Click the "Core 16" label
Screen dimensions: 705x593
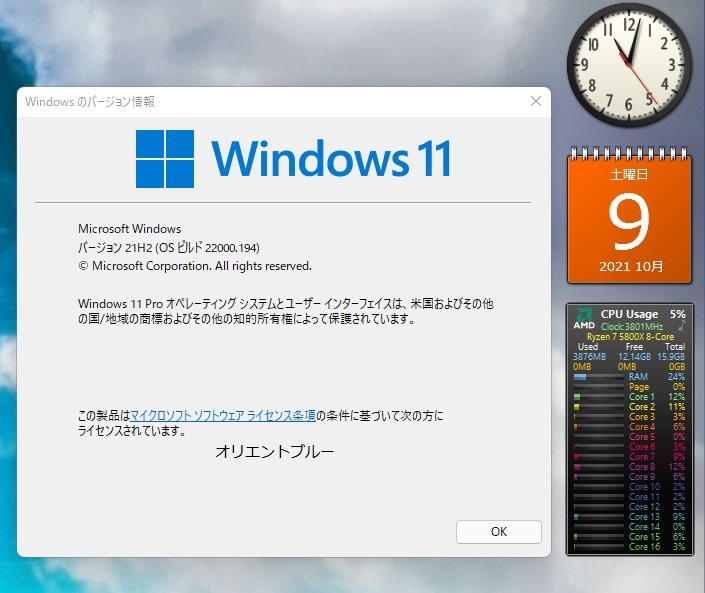(644, 547)
